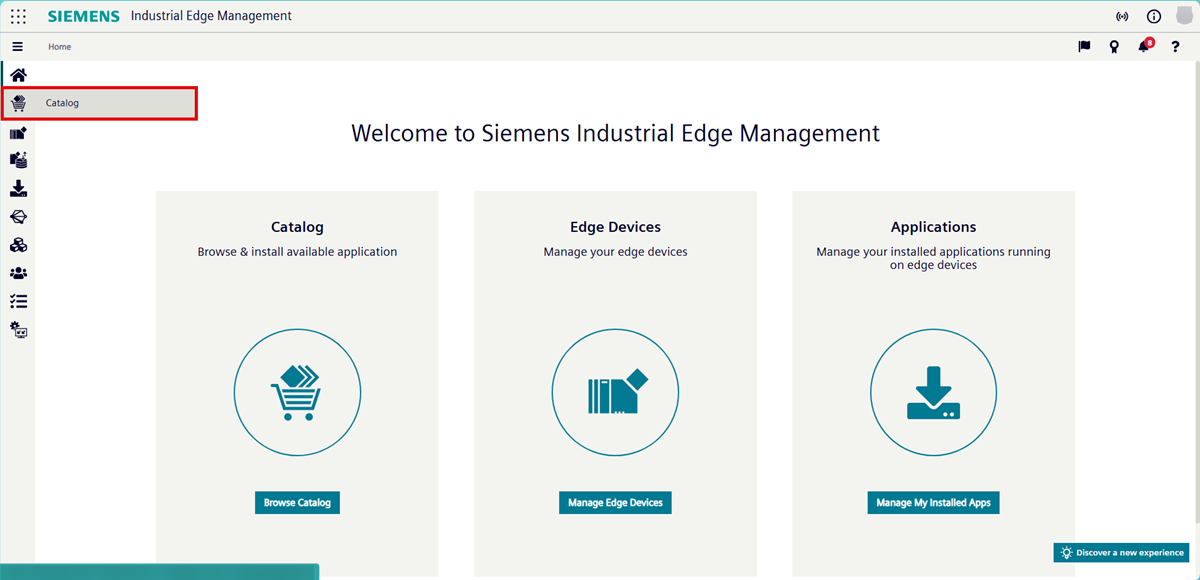Screen dimensions: 1200x580
Task: Click the Browse Catalog button
Action: 297,502
